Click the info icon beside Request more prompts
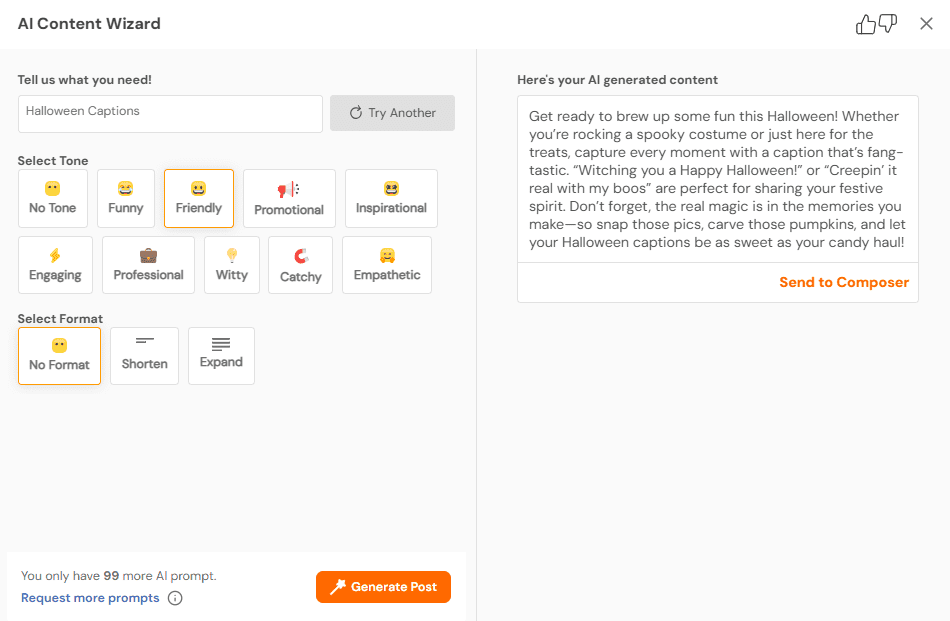Viewport: 950px width, 621px height. (175, 598)
